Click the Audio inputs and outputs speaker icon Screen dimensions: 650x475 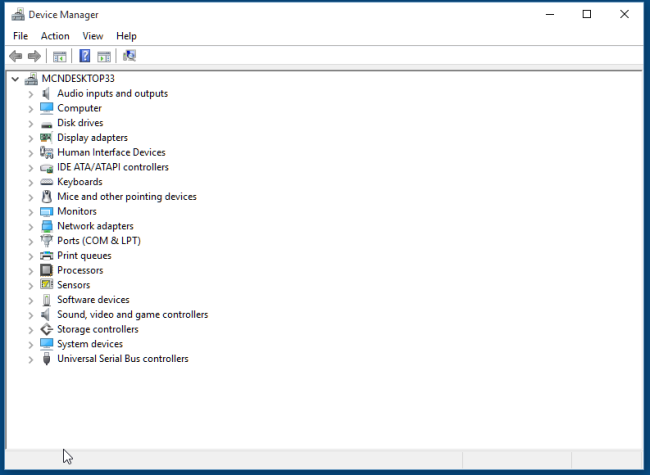click(x=46, y=94)
